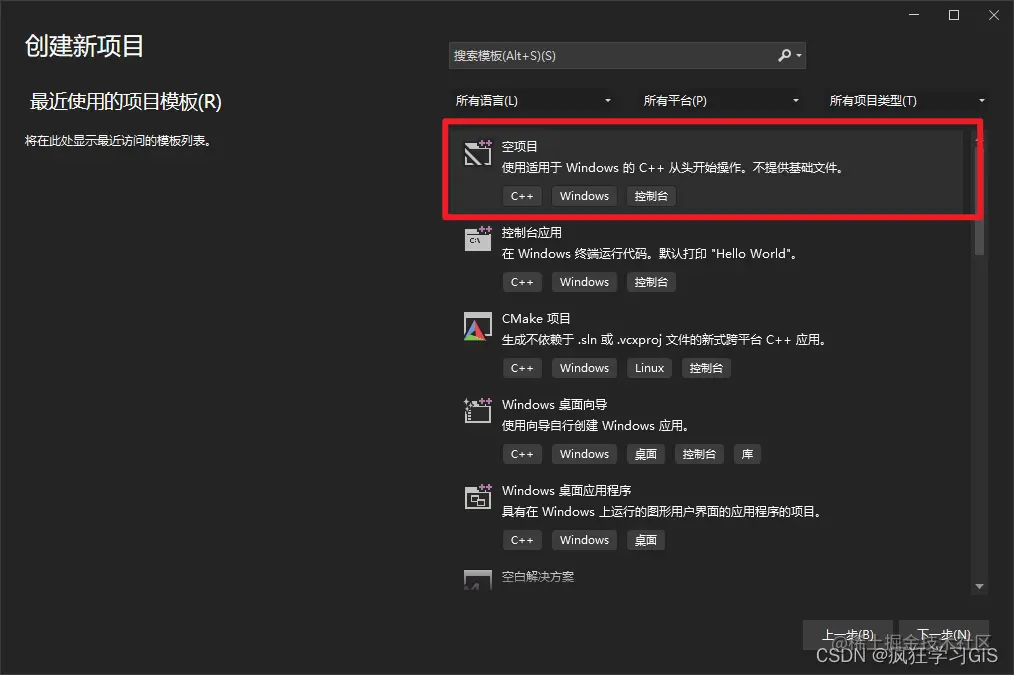The height and width of the screenshot is (675, 1014).
Task: Open the 所有项目类型 filter dropdown
Action: (x=907, y=101)
